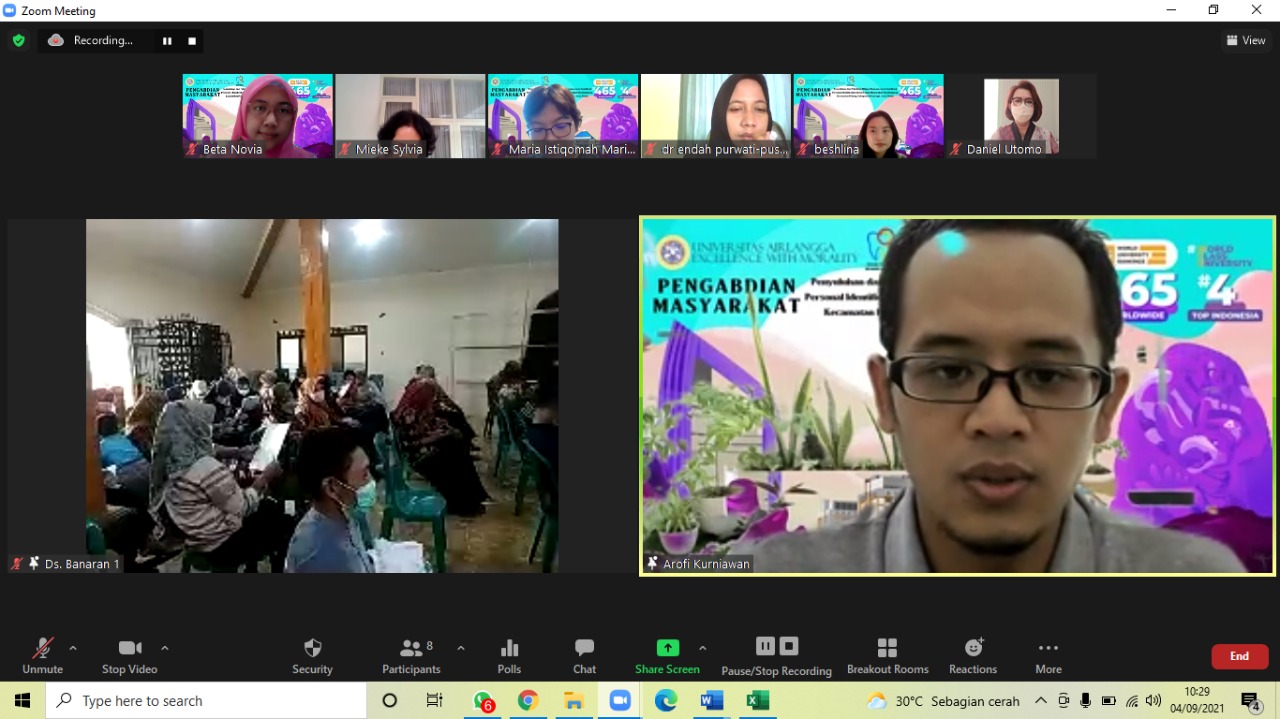
Task: Open the Chat panel
Action: click(x=584, y=648)
